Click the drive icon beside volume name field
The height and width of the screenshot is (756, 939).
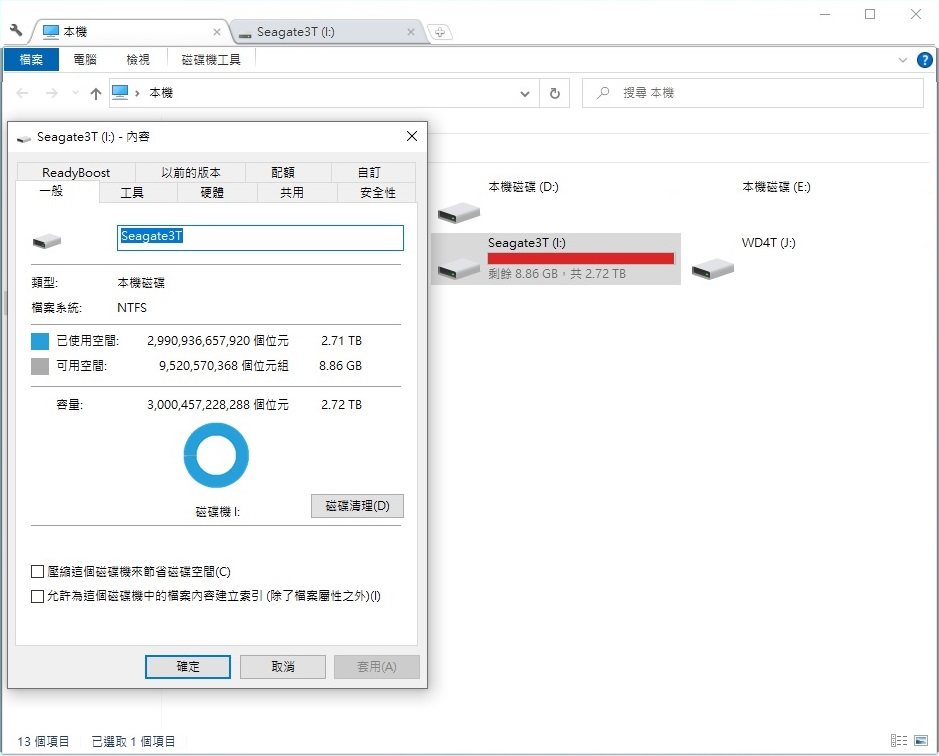tap(47, 241)
